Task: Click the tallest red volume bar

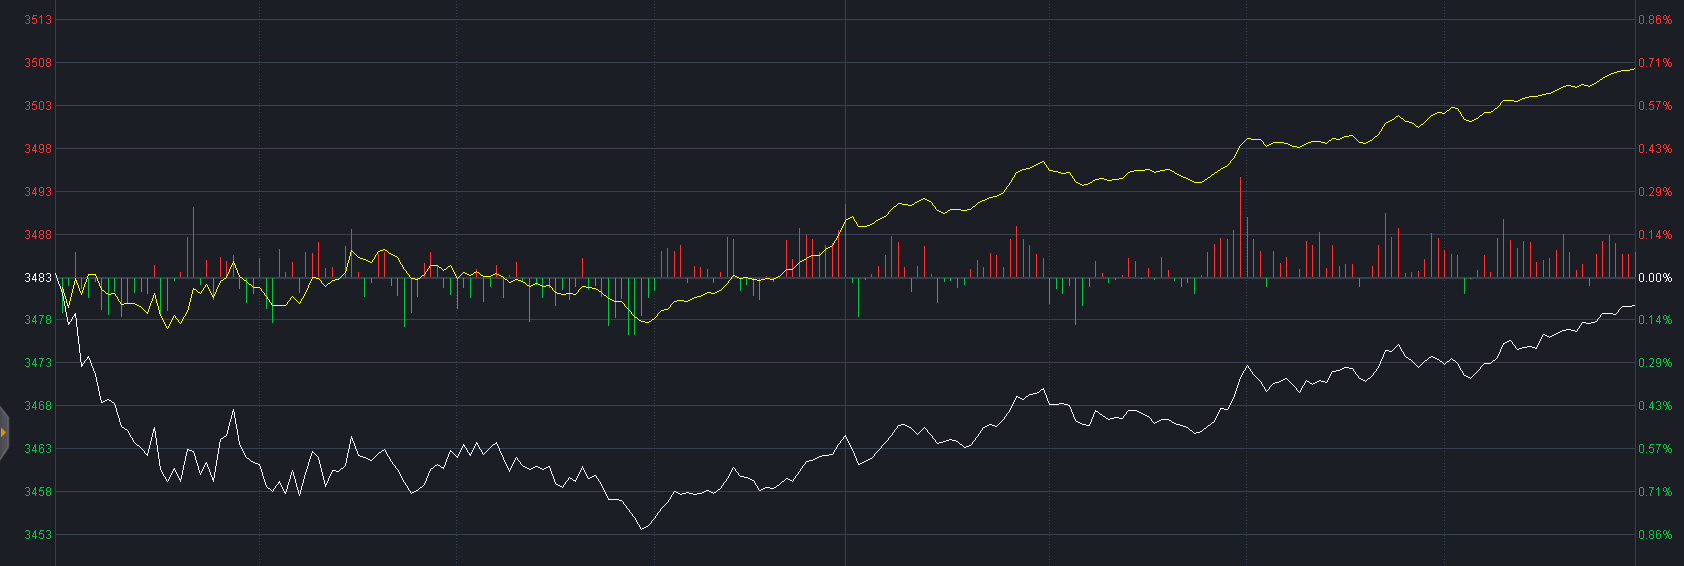Action: click(x=1240, y=228)
